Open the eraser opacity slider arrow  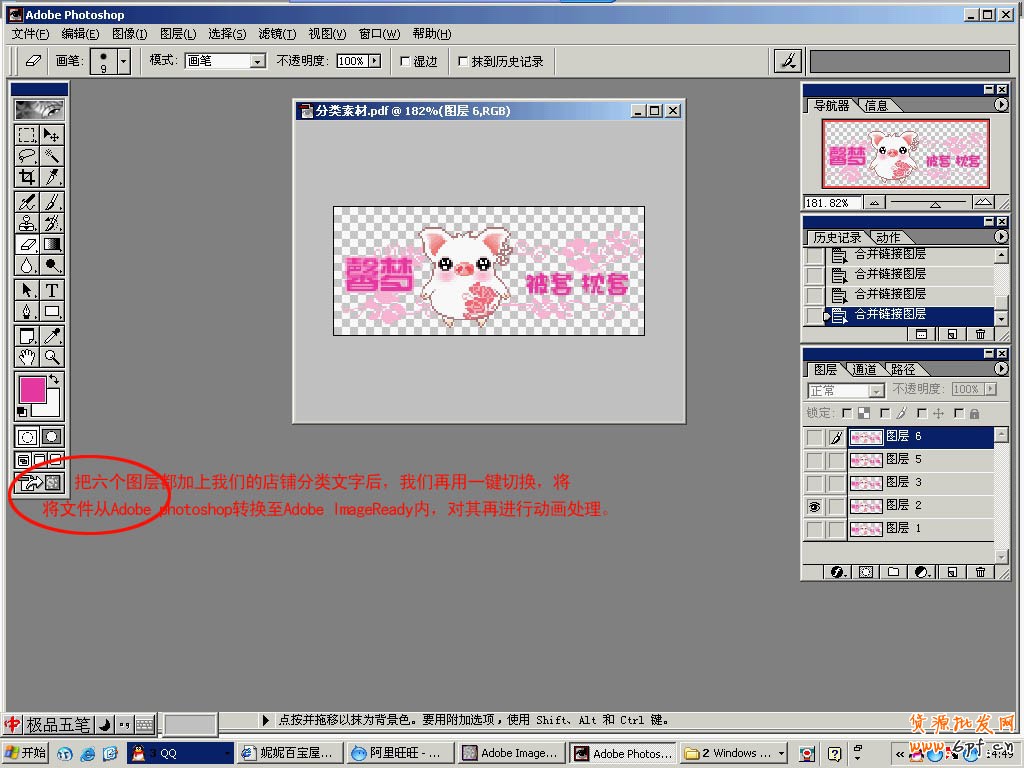(374, 61)
